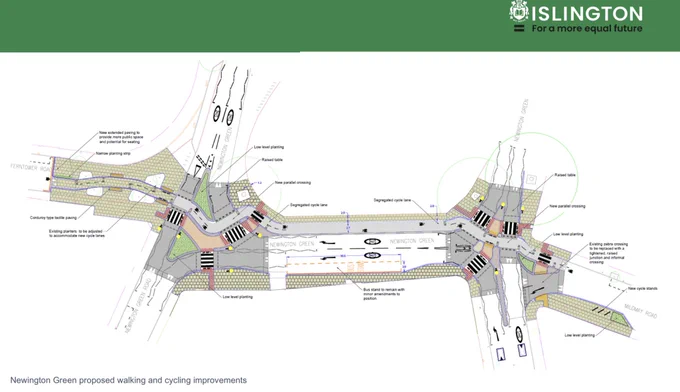Click the lower green planting triangle at western junction
Viewport: 680px width, 392px height.
coord(181,245)
